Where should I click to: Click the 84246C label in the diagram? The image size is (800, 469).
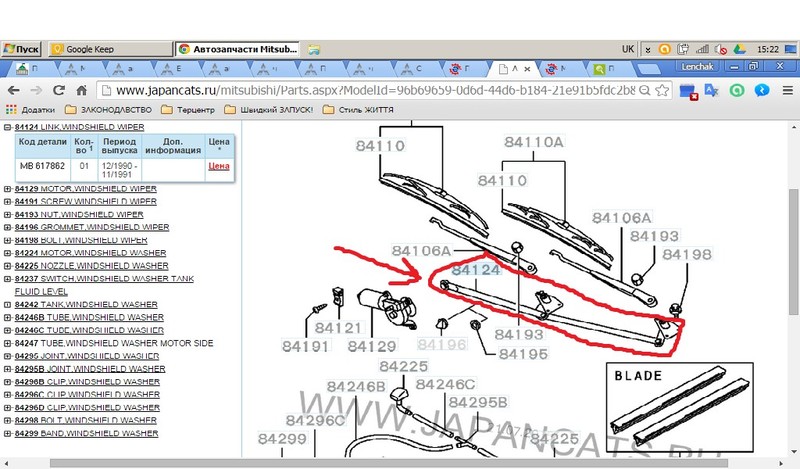(x=445, y=384)
